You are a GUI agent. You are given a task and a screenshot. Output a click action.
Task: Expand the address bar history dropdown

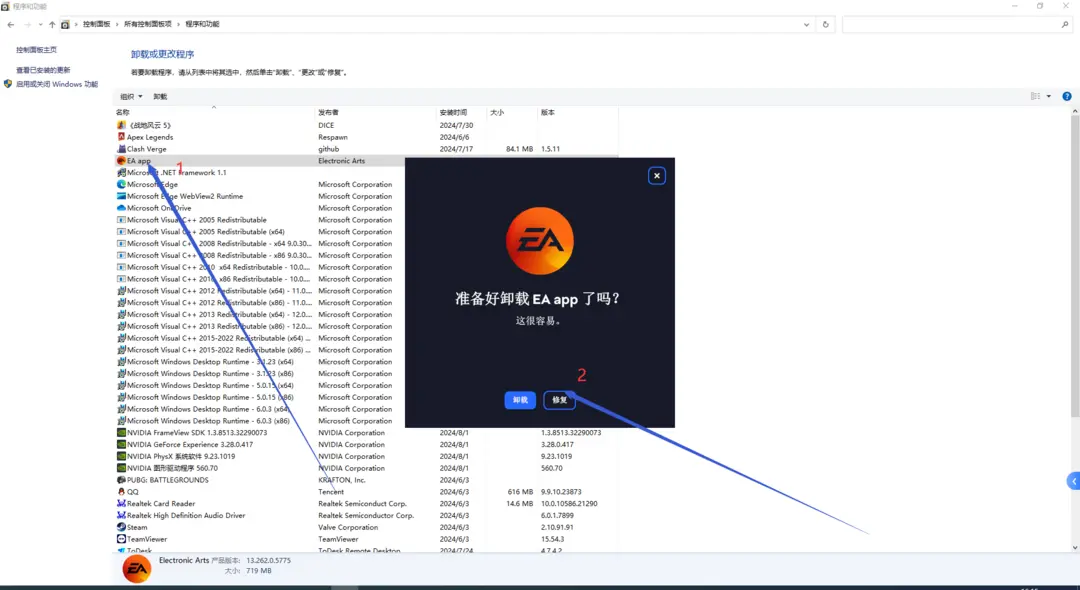[807, 25]
